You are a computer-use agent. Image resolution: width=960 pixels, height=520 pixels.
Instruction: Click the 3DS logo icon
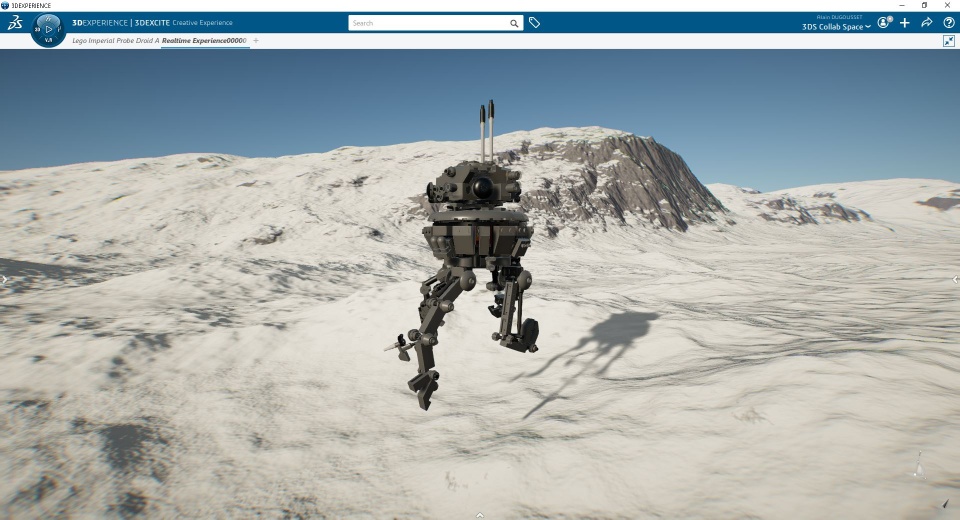tap(15, 23)
